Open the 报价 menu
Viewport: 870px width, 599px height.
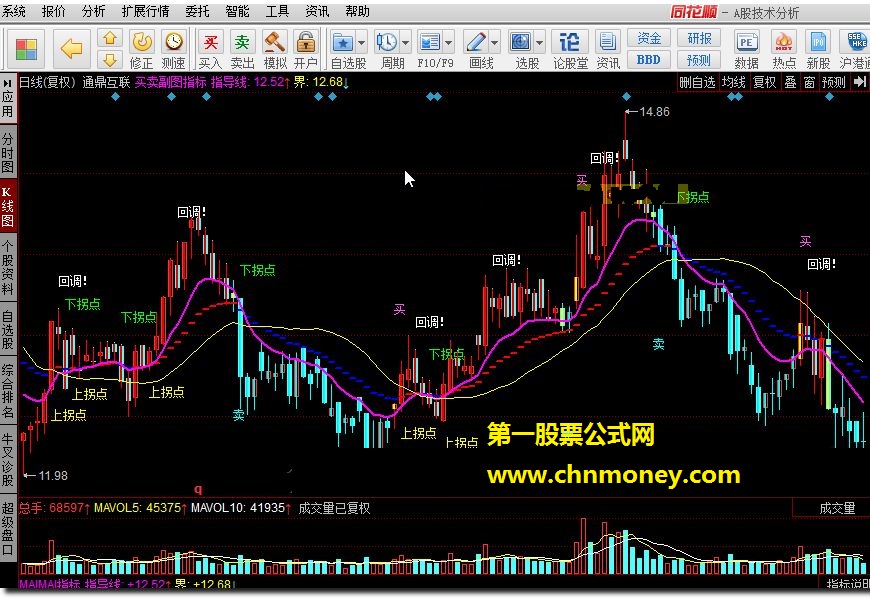54,11
